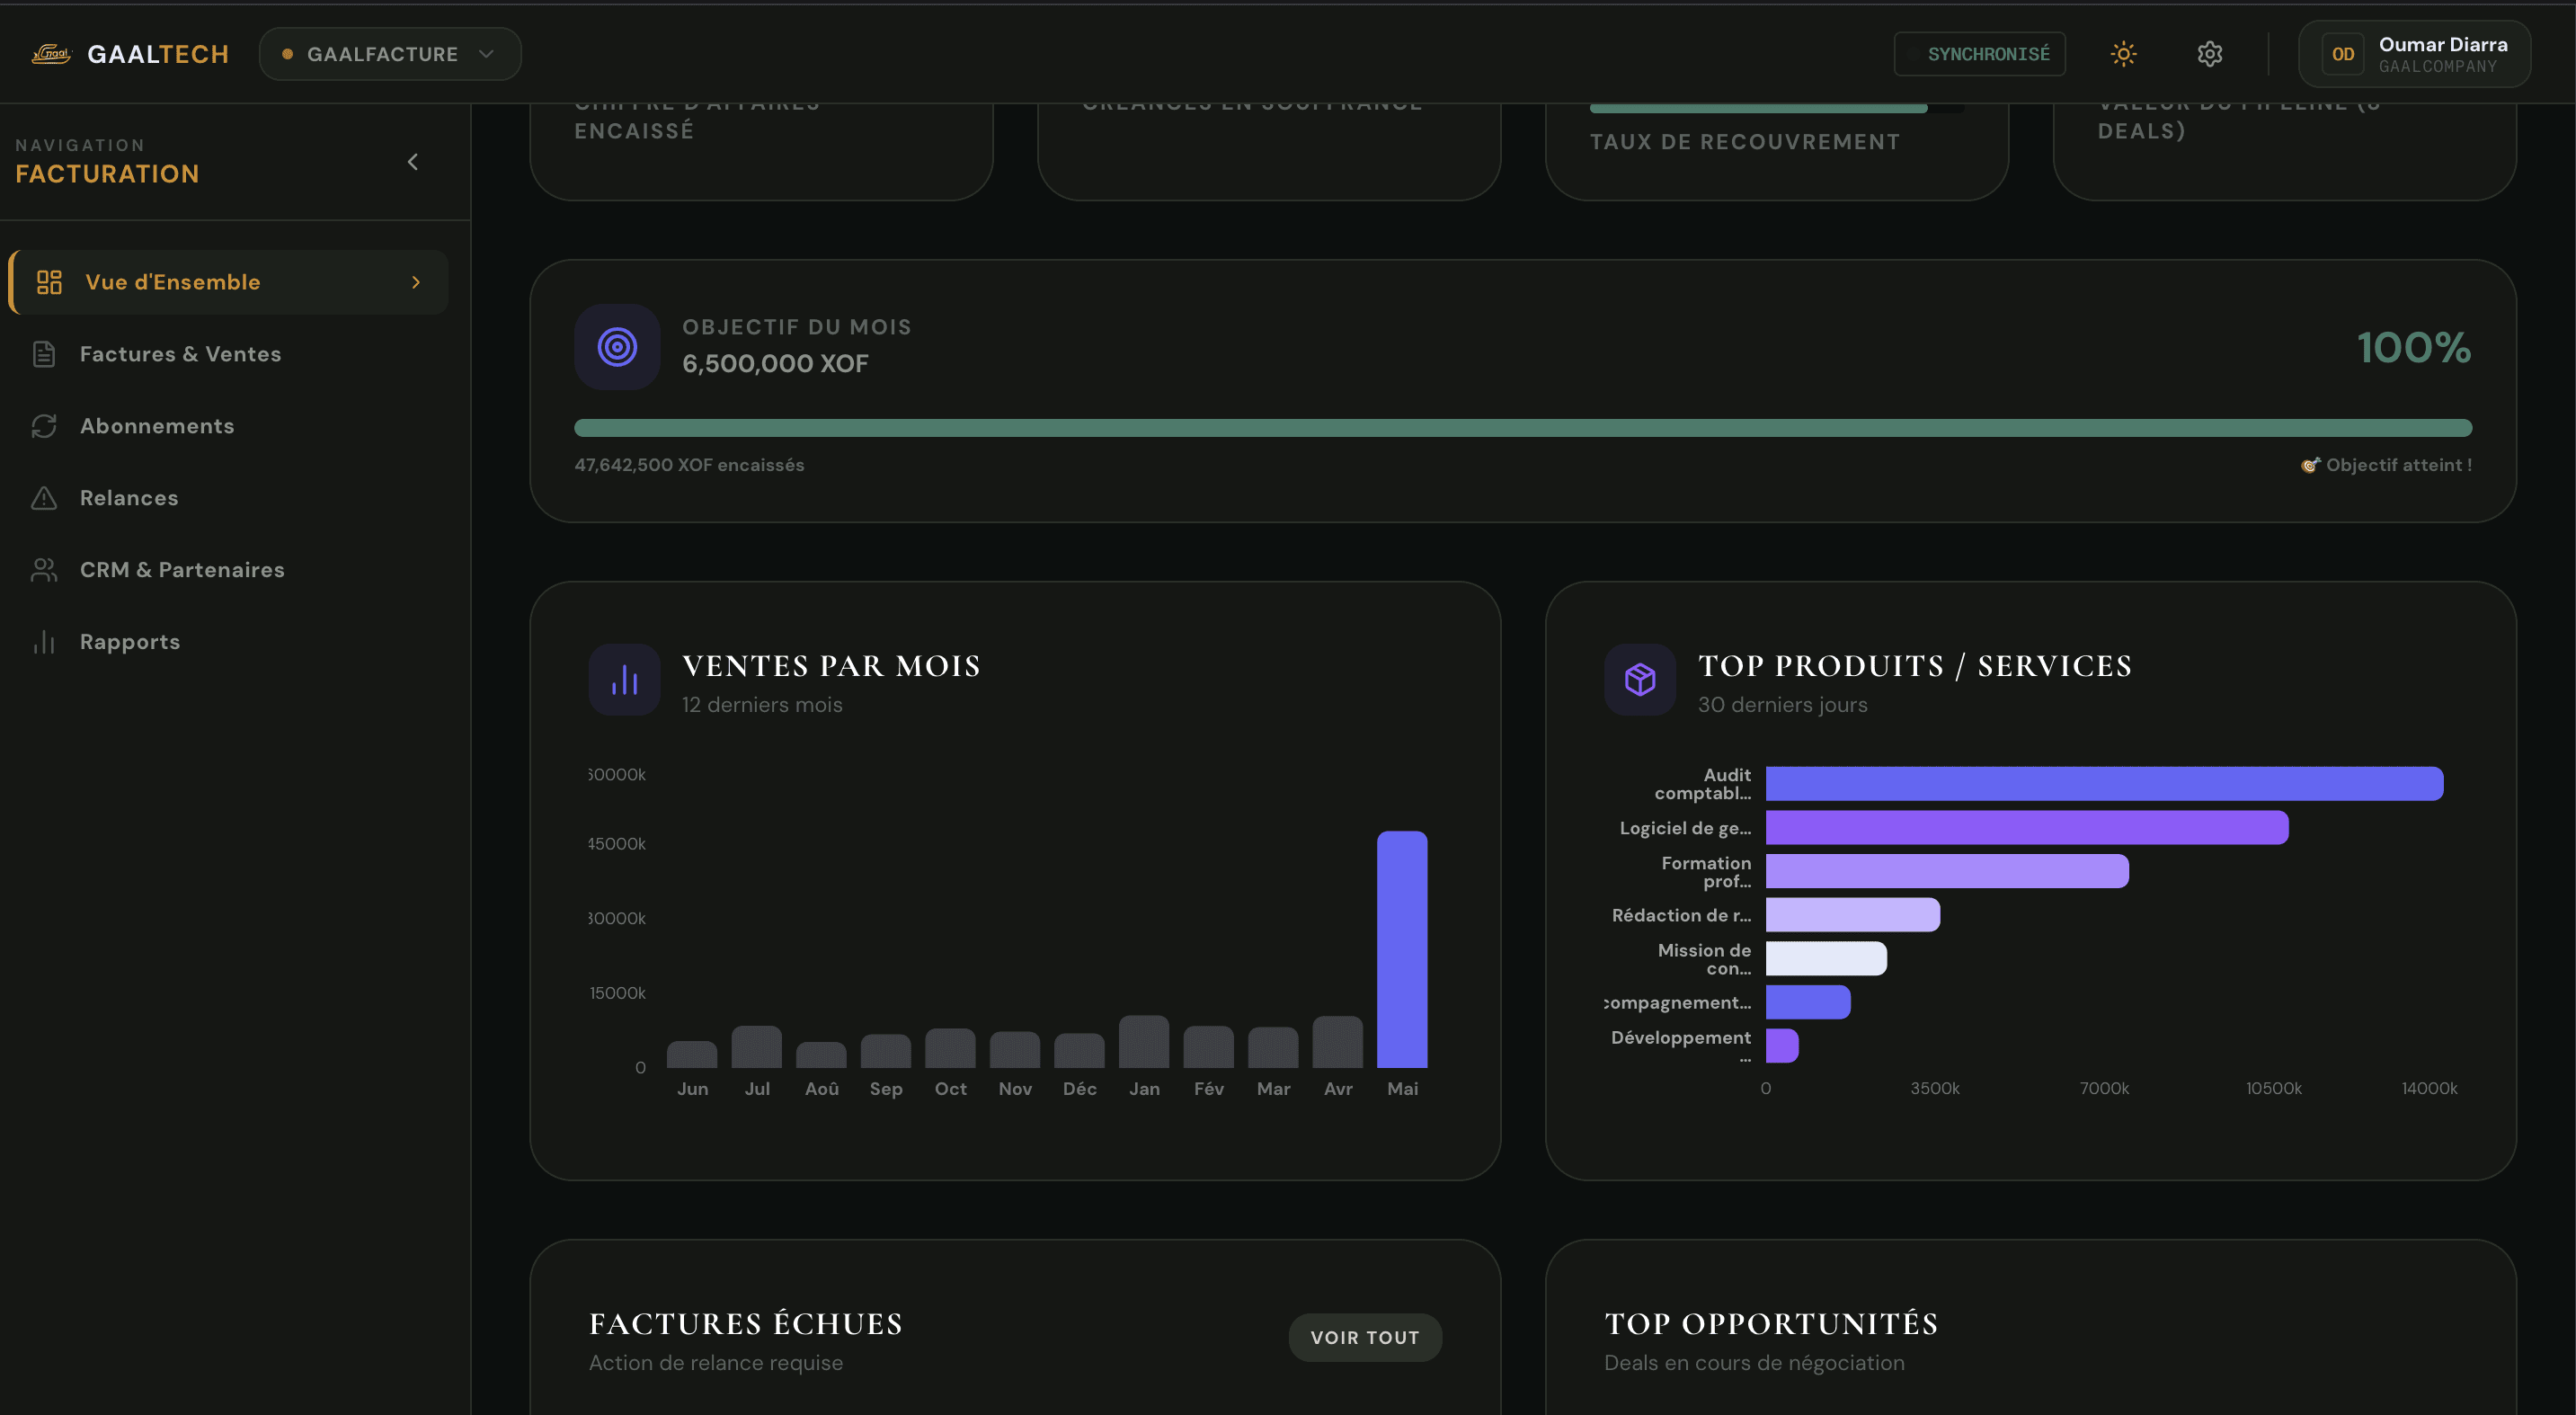Viewport: 2576px width, 1415px height.
Task: Click the Formation prof product bar
Action: coord(1947,871)
